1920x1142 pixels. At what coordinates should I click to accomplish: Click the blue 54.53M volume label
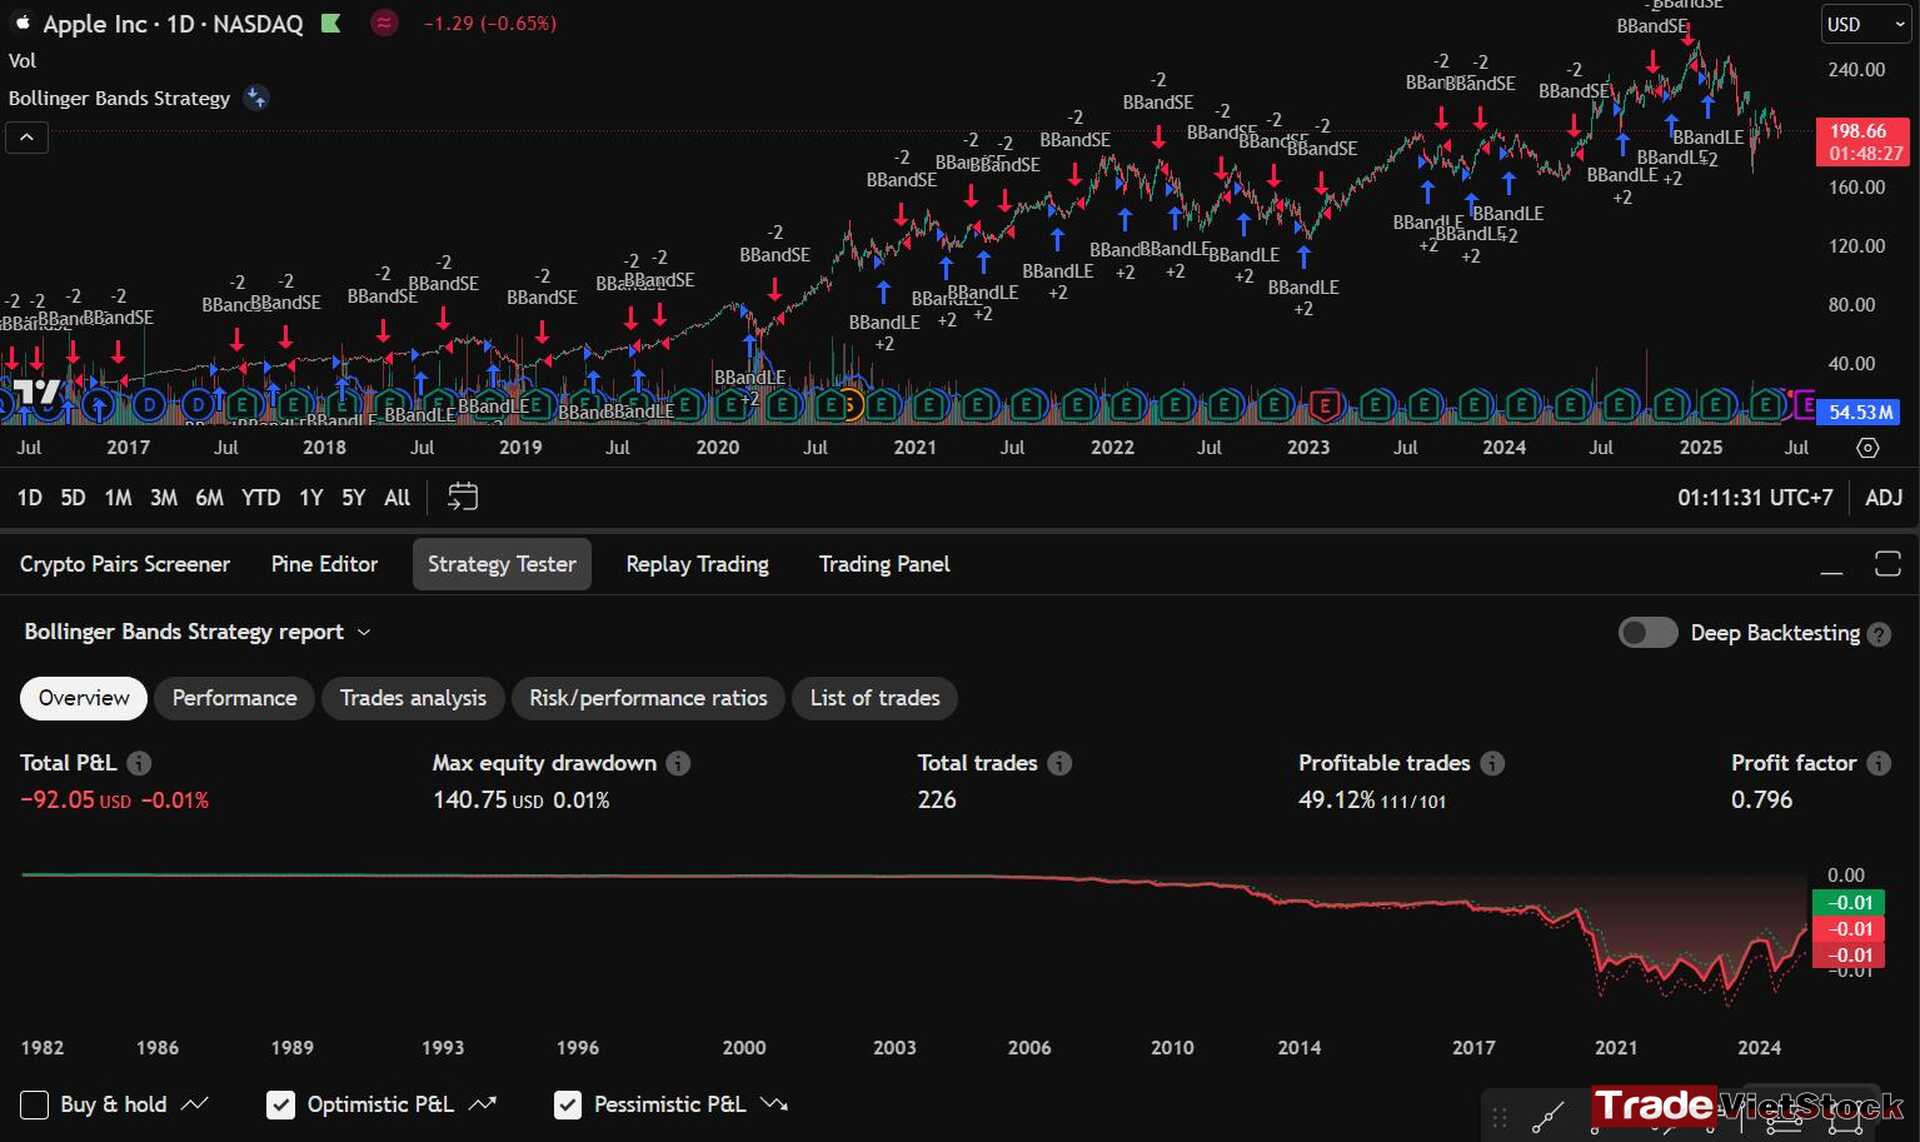click(1860, 412)
